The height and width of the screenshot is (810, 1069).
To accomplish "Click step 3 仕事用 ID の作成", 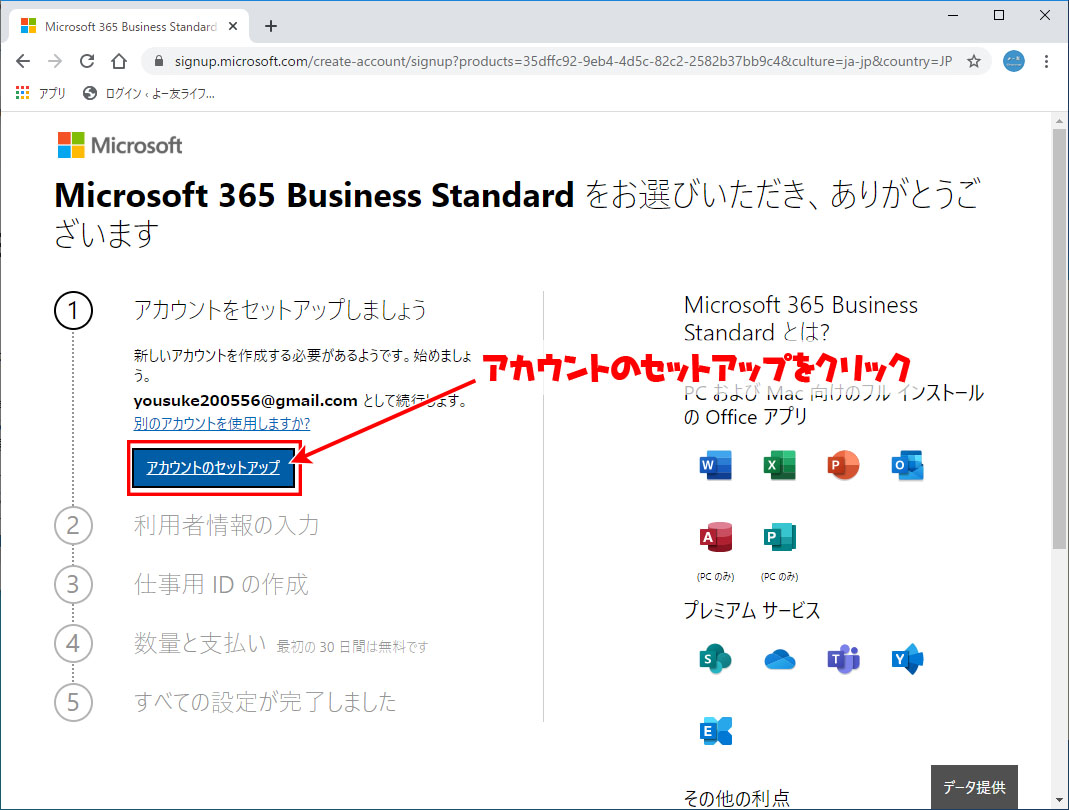I will coord(221,584).
